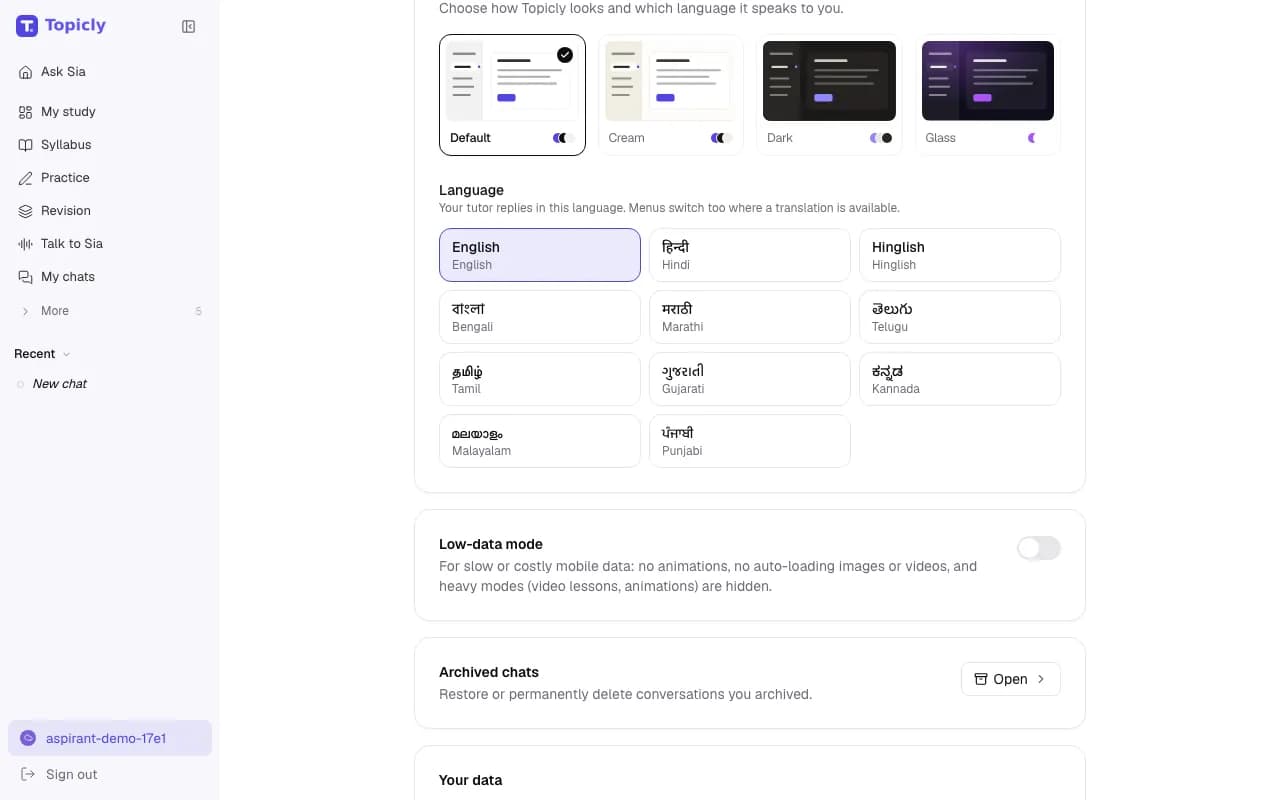
Task: Open archived chats
Action: tap(1011, 679)
